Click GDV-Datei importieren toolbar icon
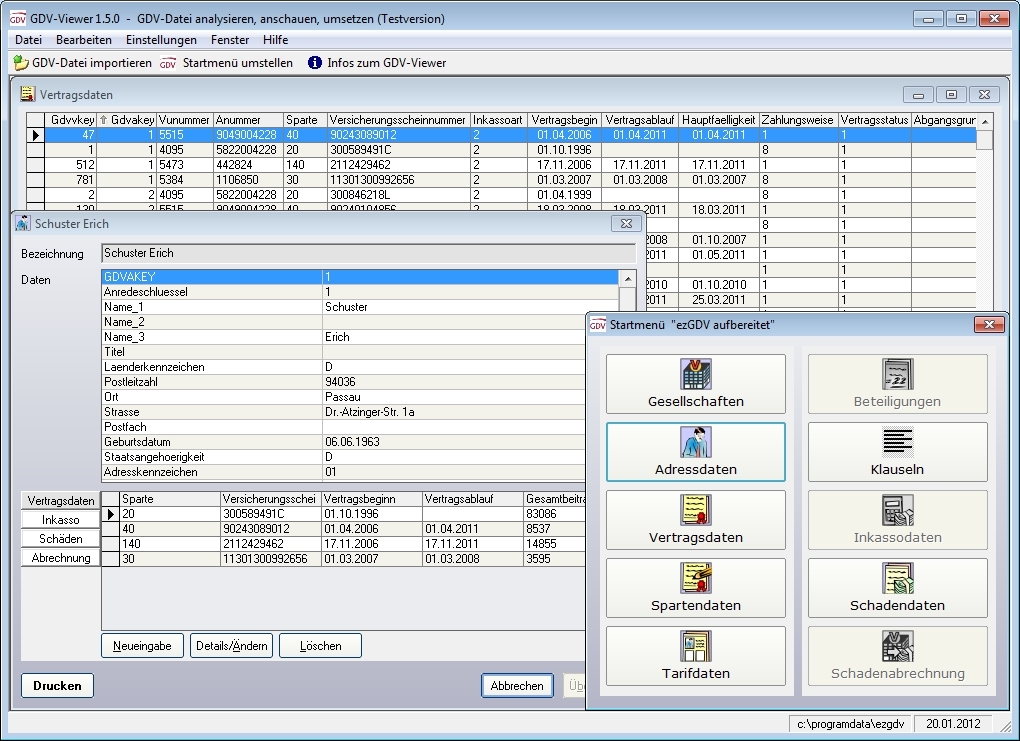The width and height of the screenshot is (1020, 741). click(x=82, y=63)
